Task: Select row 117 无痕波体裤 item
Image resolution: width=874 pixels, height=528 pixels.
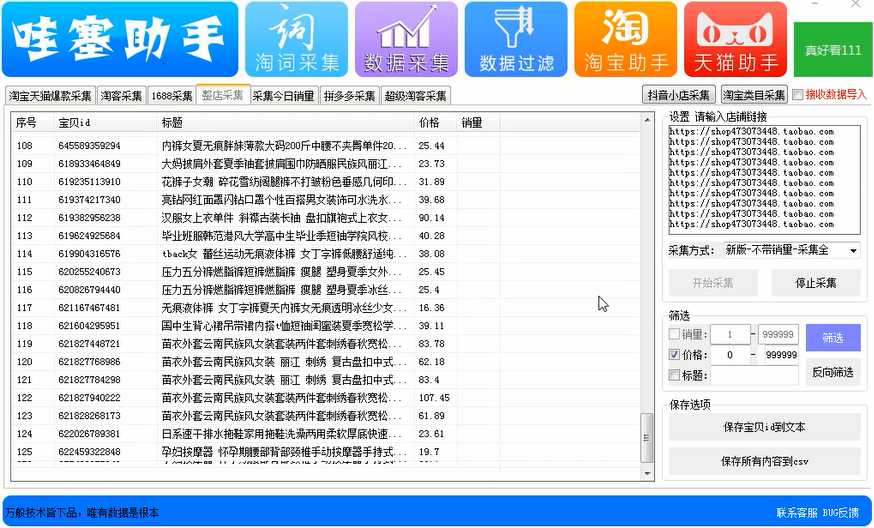Action: (326, 308)
